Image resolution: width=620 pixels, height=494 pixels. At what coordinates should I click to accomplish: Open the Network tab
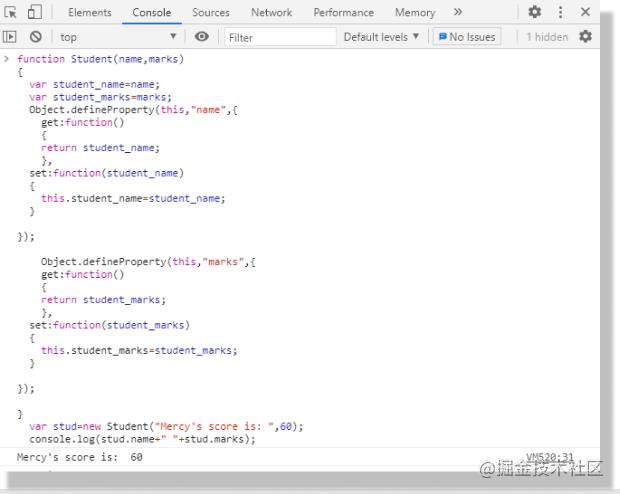[272, 13]
